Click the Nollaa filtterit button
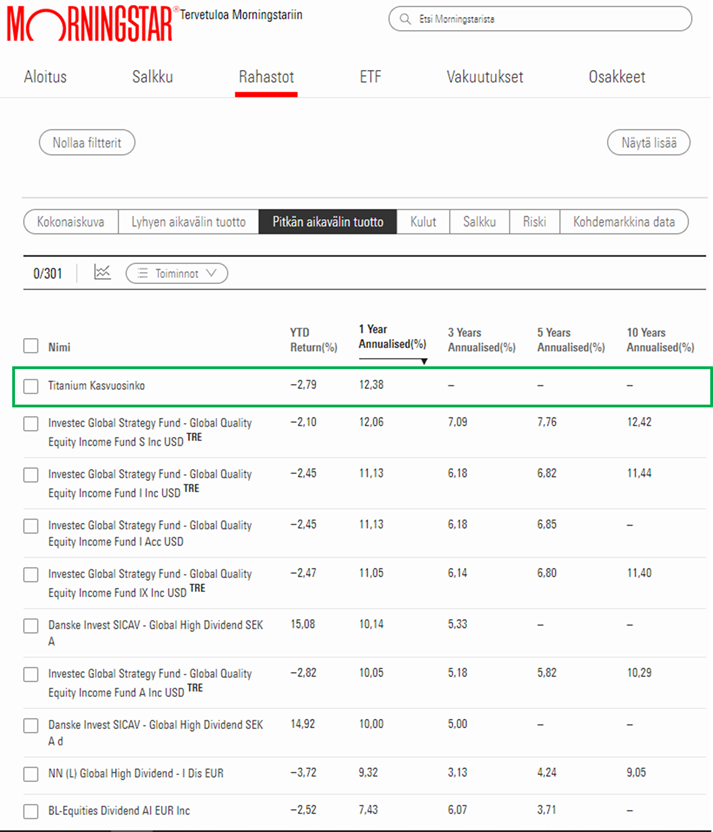 pyautogui.click(x=87, y=142)
